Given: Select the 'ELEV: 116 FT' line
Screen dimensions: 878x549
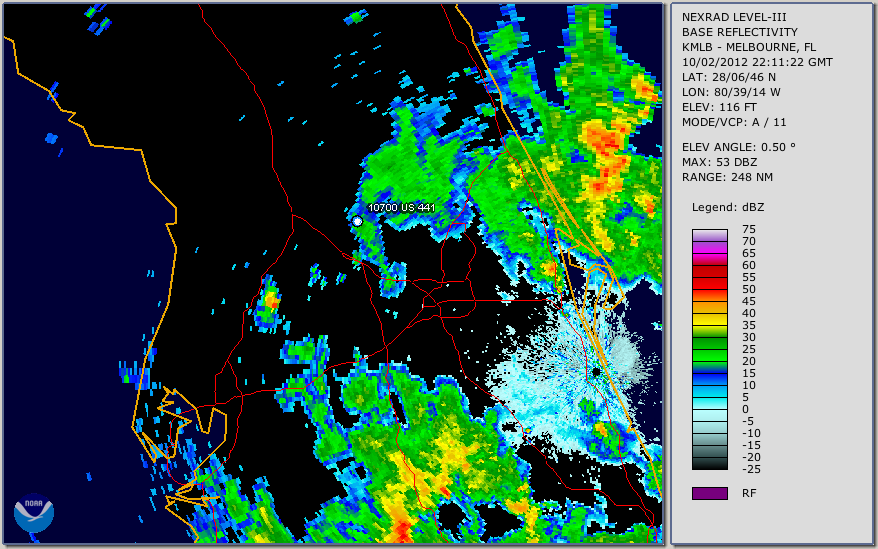Looking at the screenshot, I should click(720, 107).
